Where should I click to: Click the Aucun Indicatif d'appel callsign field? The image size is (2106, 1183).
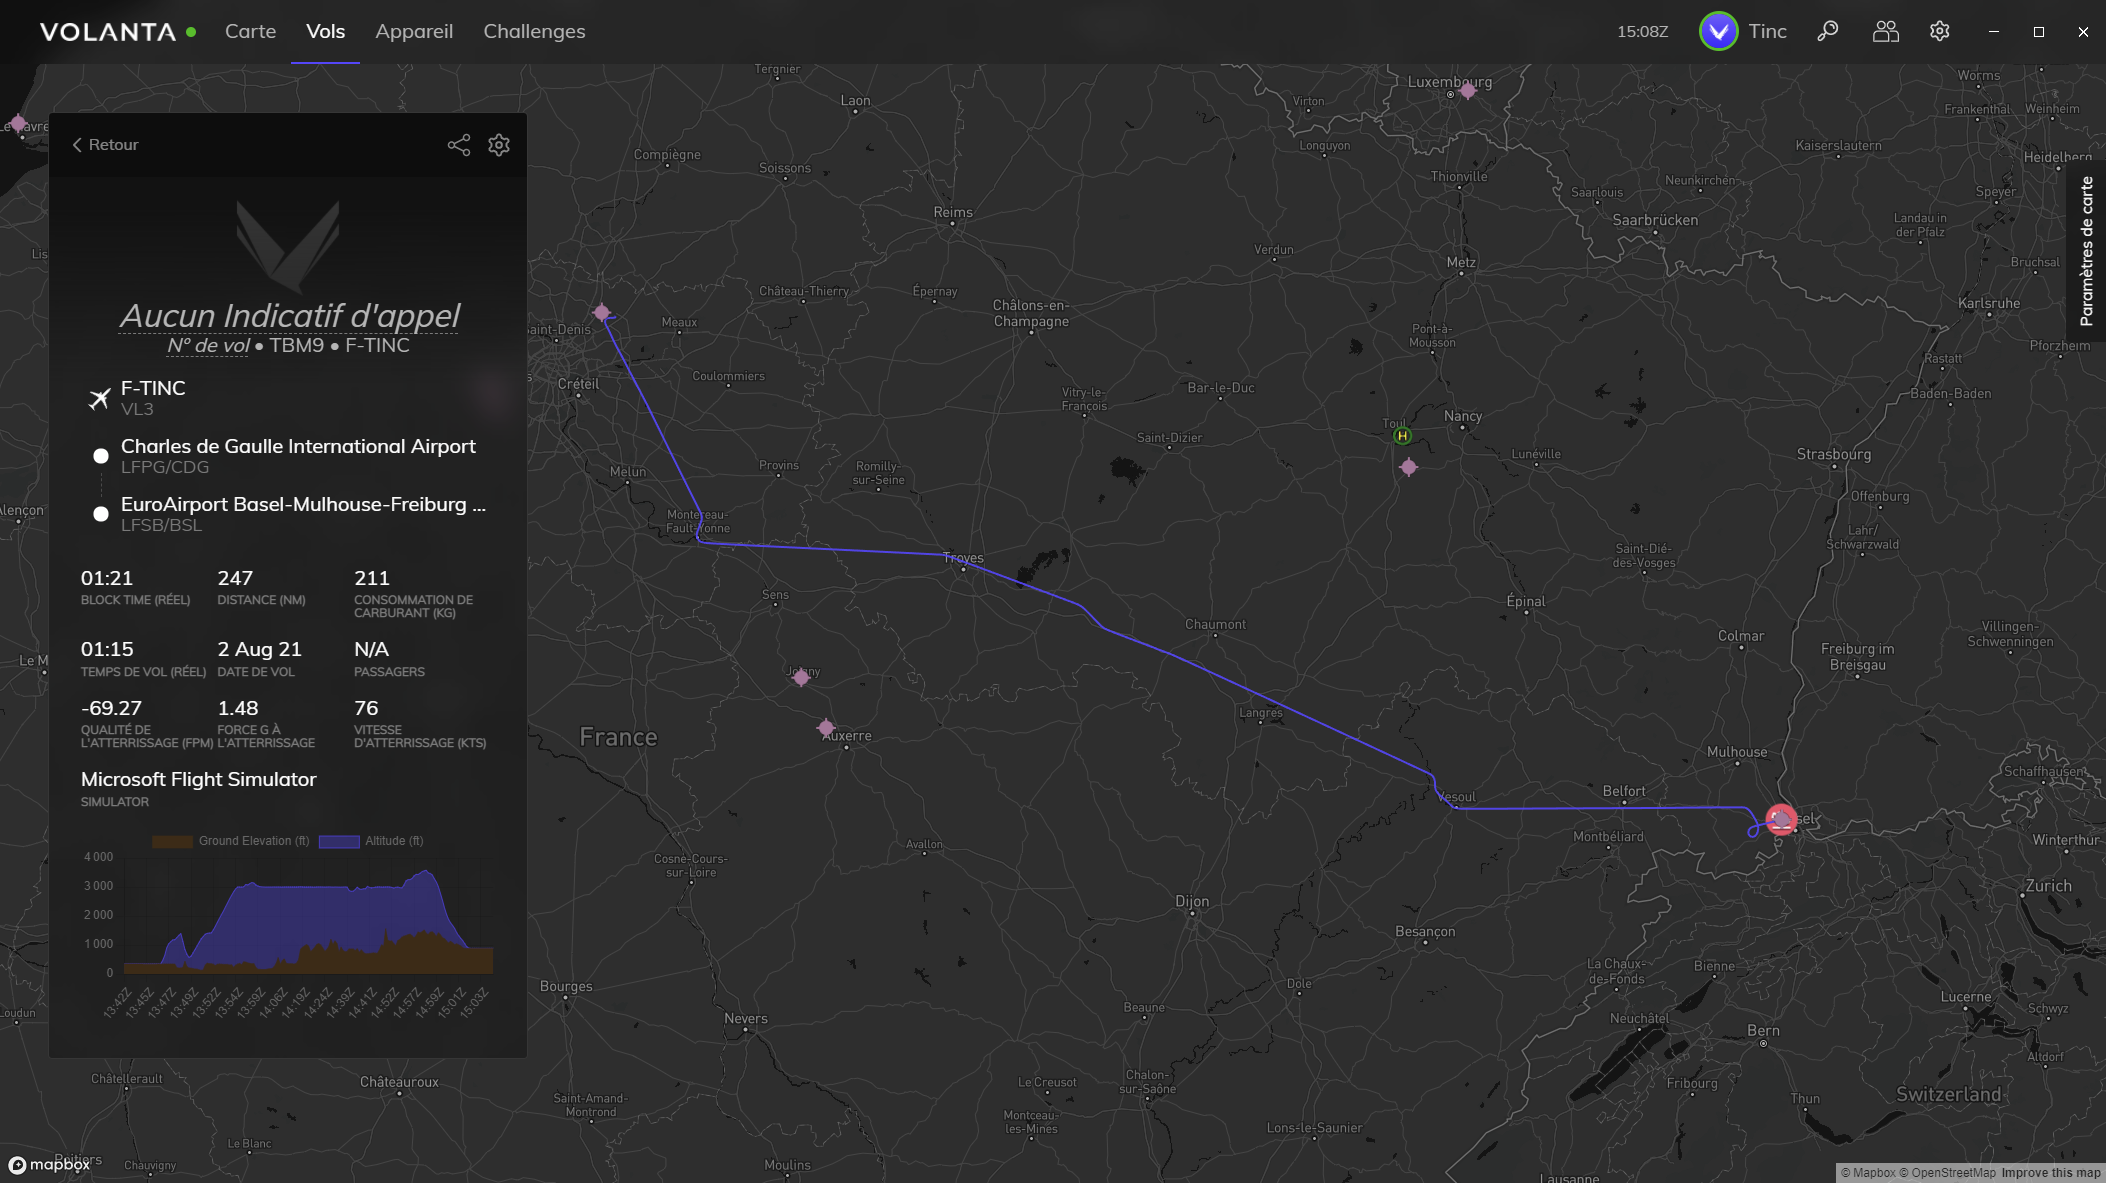coord(289,316)
